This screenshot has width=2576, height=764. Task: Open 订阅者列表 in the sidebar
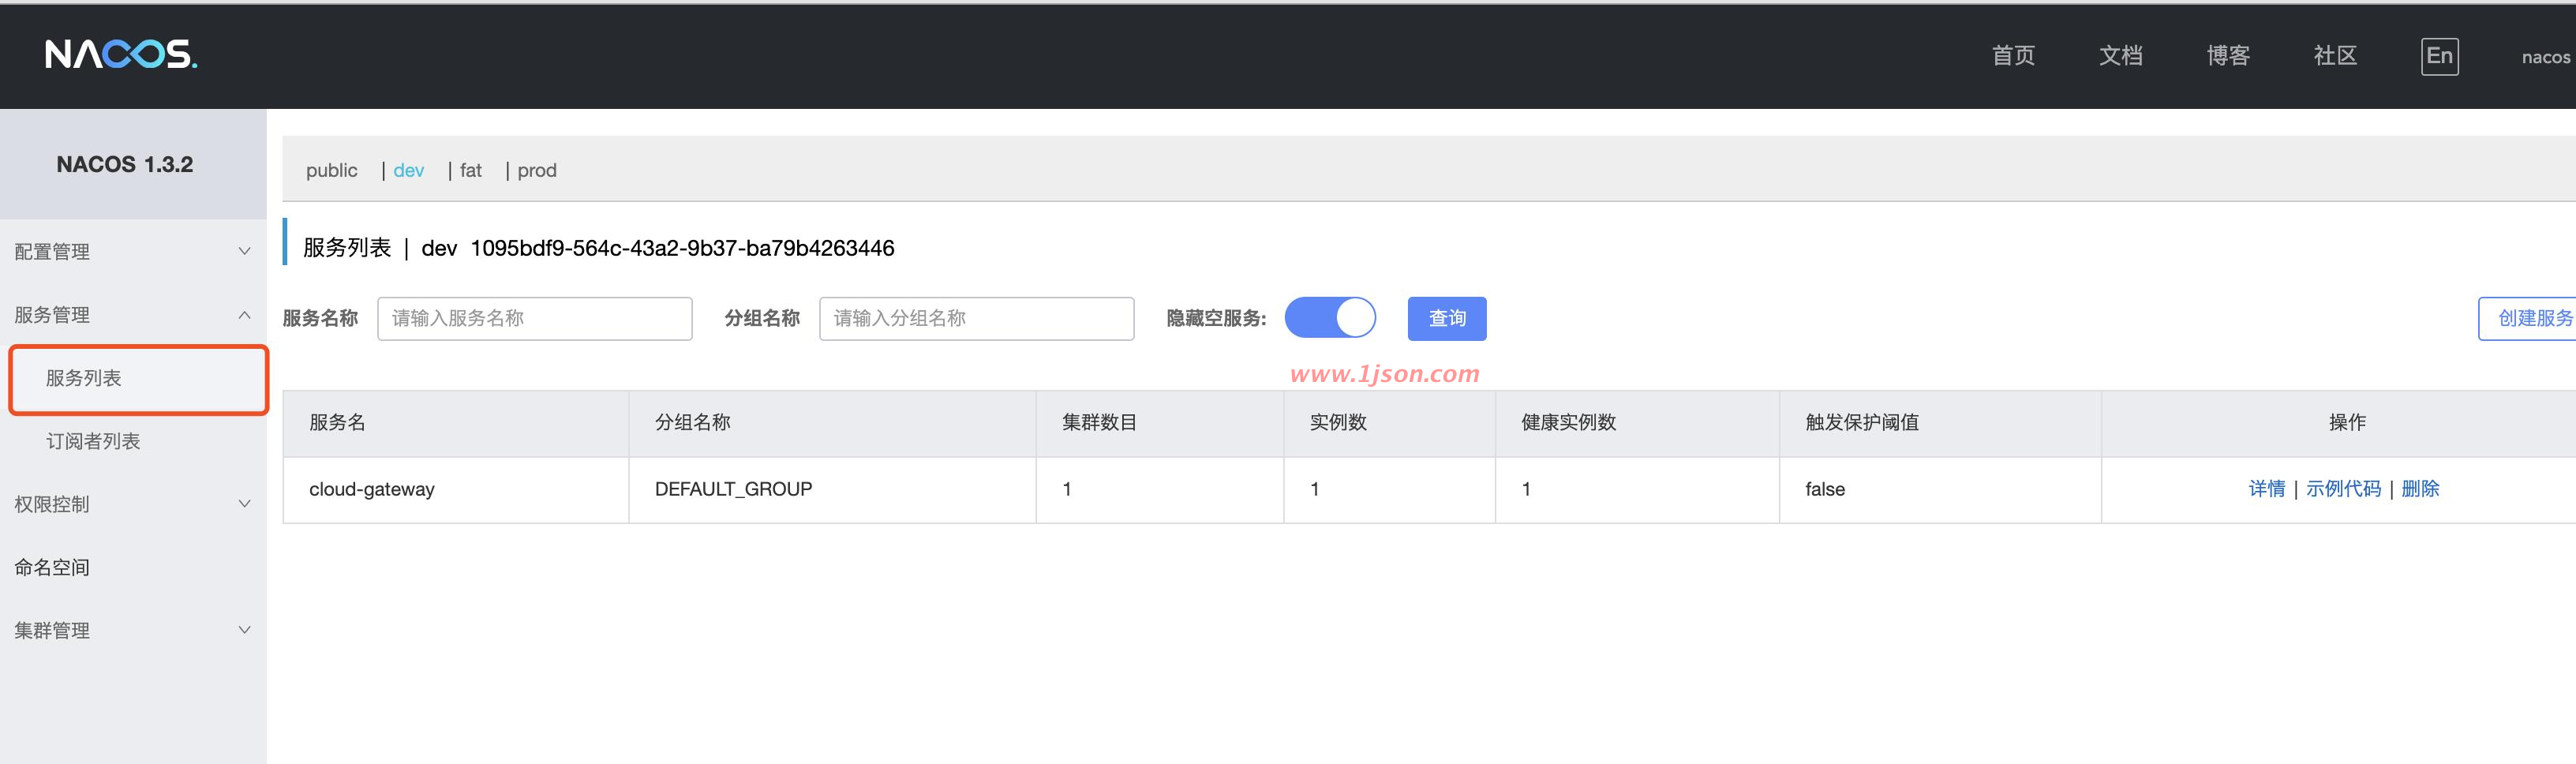93,441
